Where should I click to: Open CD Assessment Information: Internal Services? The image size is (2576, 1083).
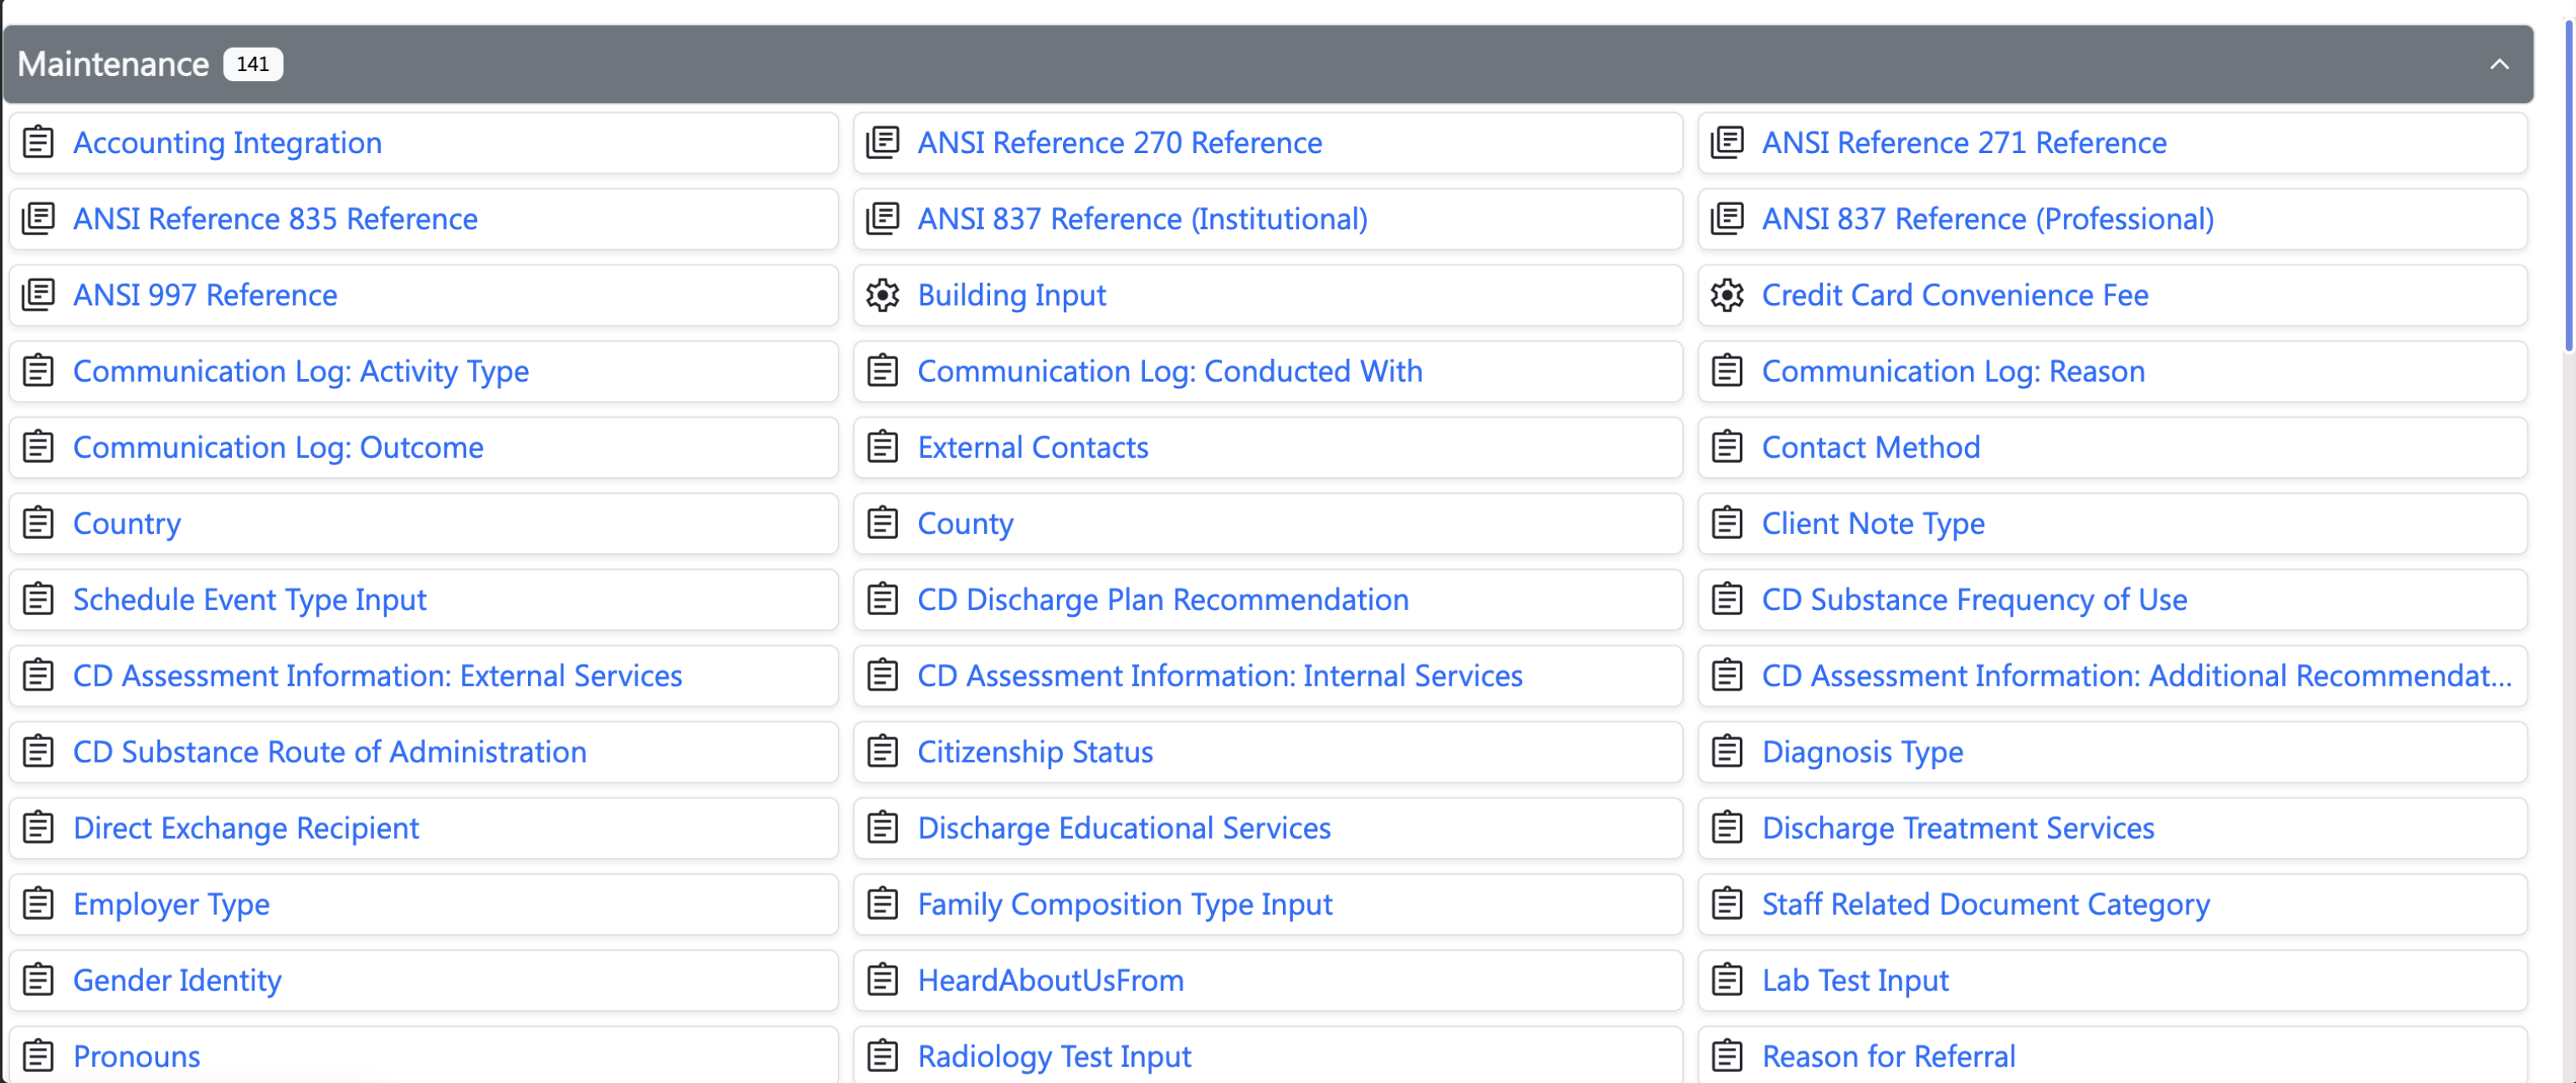1220,676
